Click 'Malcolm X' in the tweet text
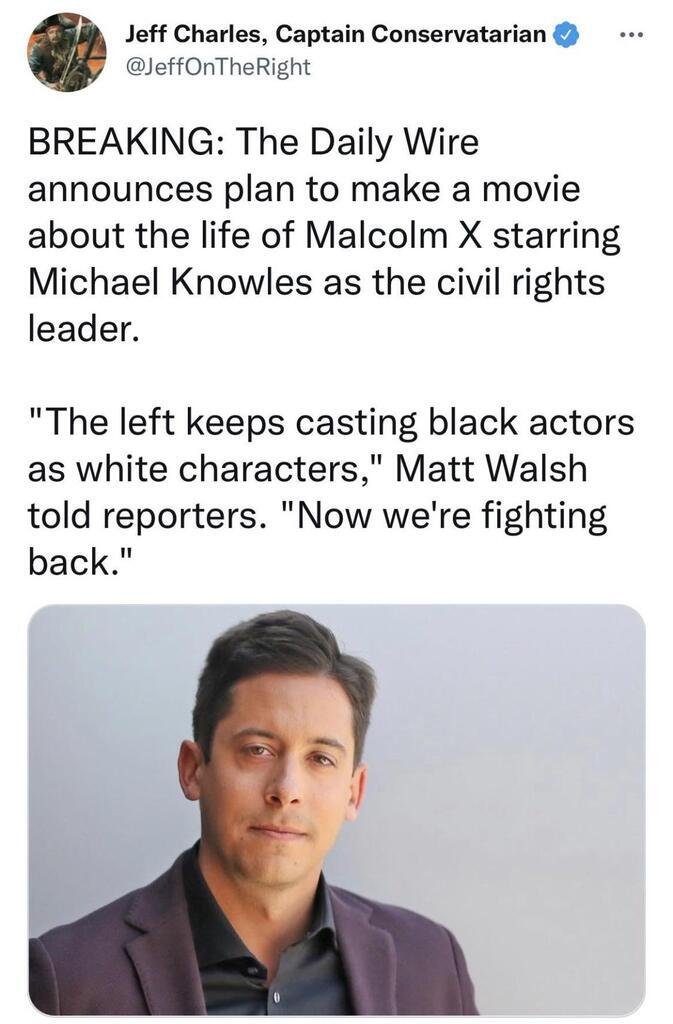Image resolution: width=673 pixels, height=1024 pixels. (394, 236)
